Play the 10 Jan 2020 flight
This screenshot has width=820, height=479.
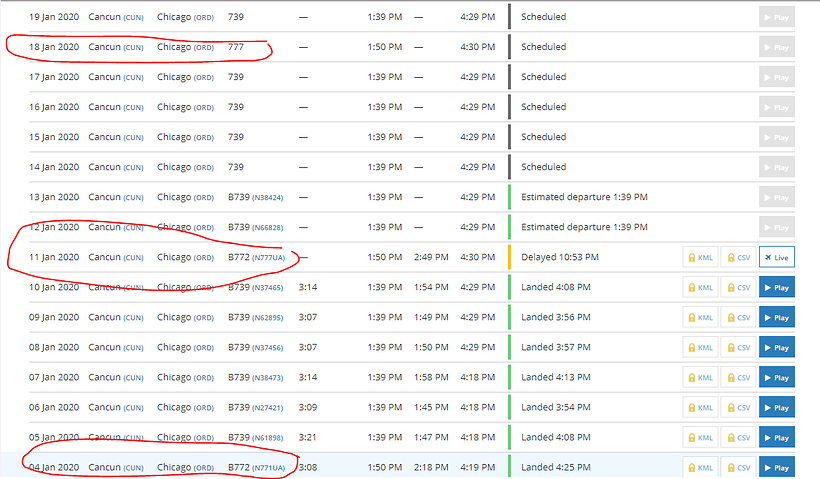(777, 287)
